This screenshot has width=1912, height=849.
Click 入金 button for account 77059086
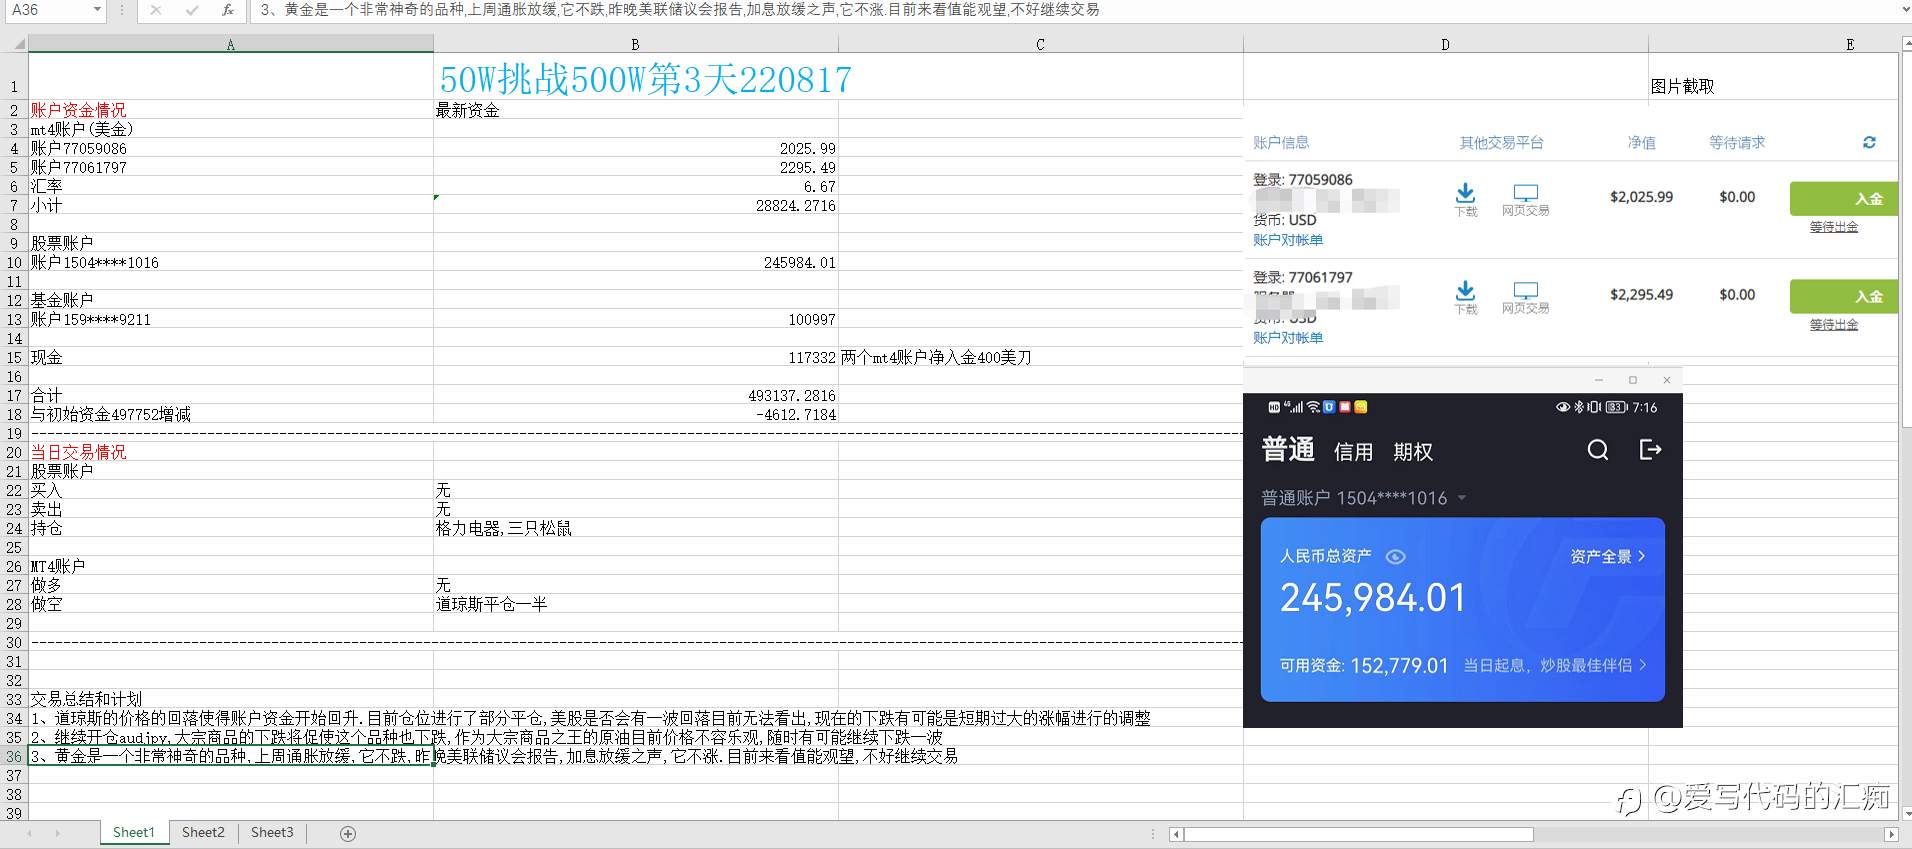point(1843,198)
